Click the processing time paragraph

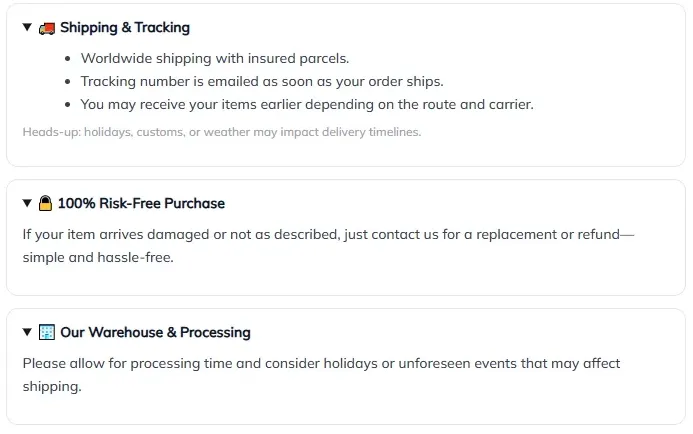point(321,364)
